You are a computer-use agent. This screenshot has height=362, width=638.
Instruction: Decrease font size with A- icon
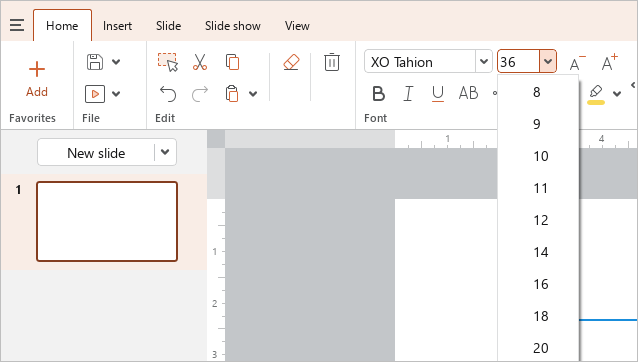coord(577,62)
